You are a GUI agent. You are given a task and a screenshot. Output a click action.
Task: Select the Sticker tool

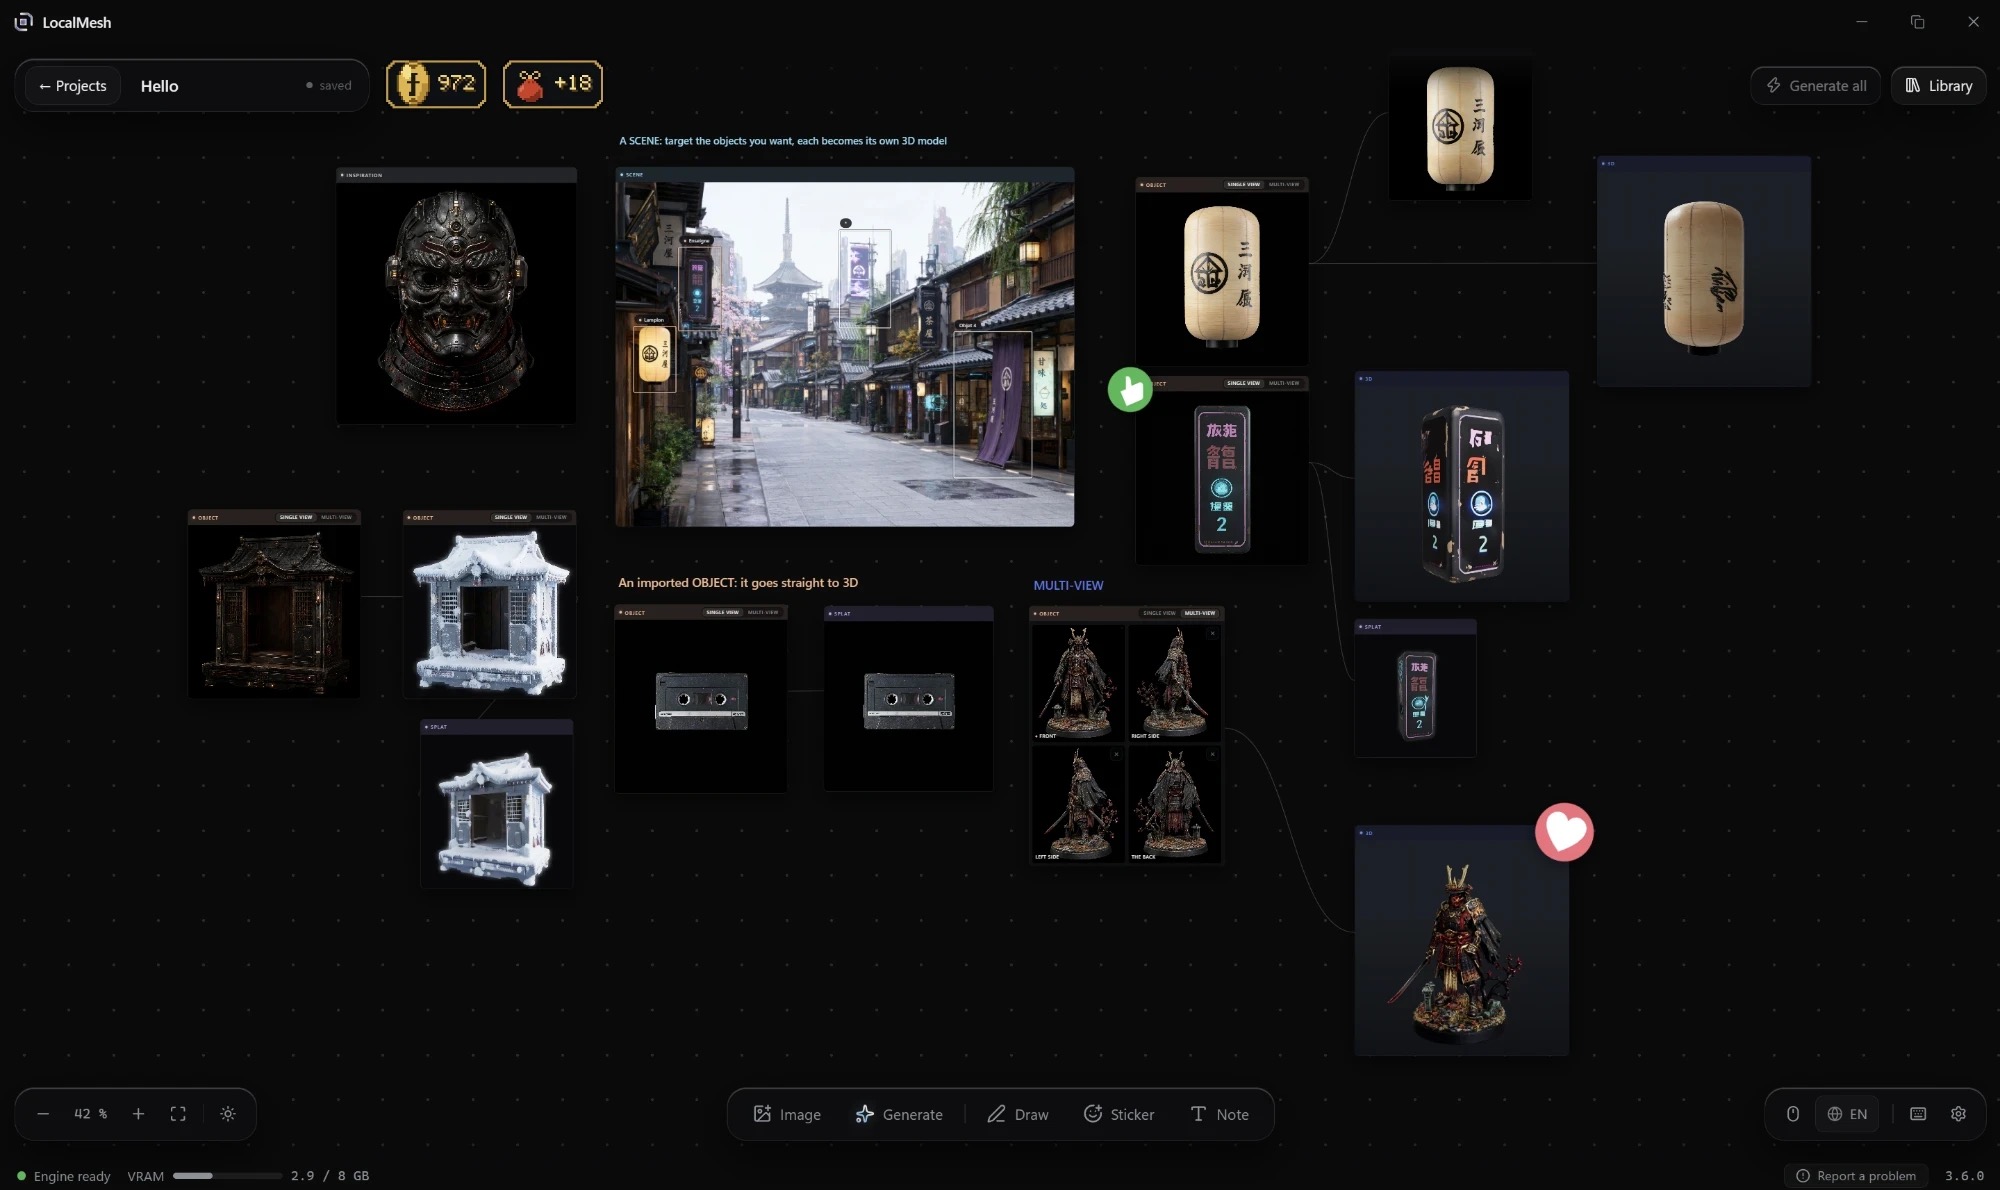coord(1119,1114)
